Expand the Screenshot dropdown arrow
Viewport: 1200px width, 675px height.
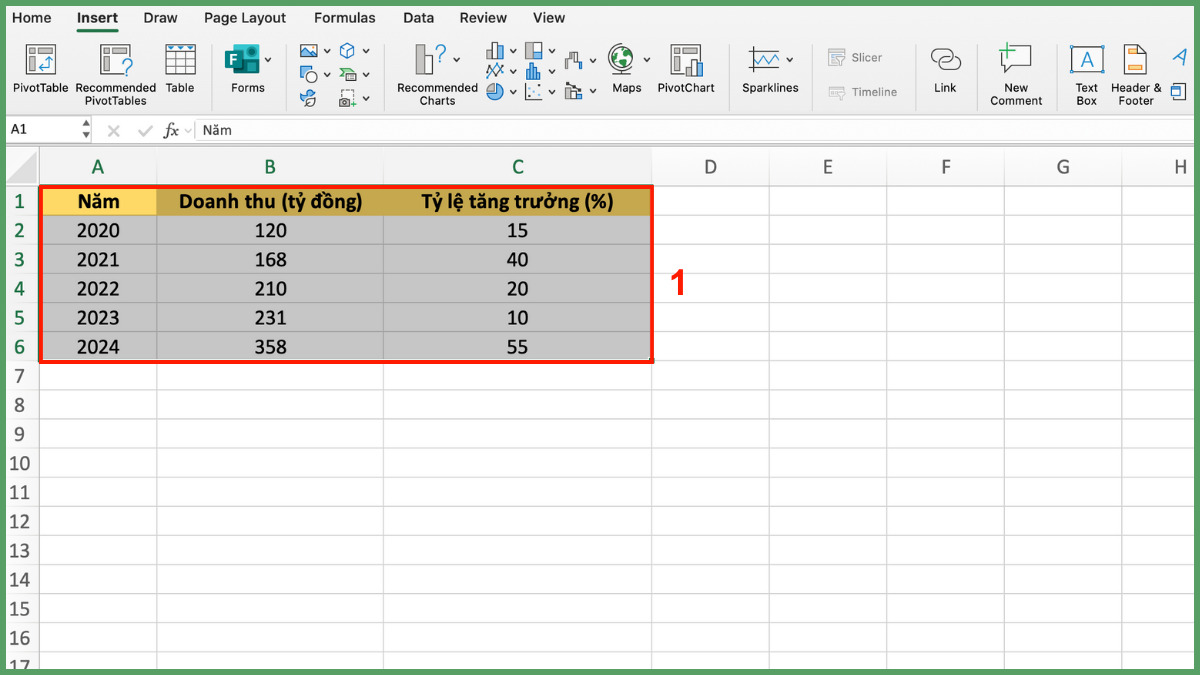pos(366,99)
